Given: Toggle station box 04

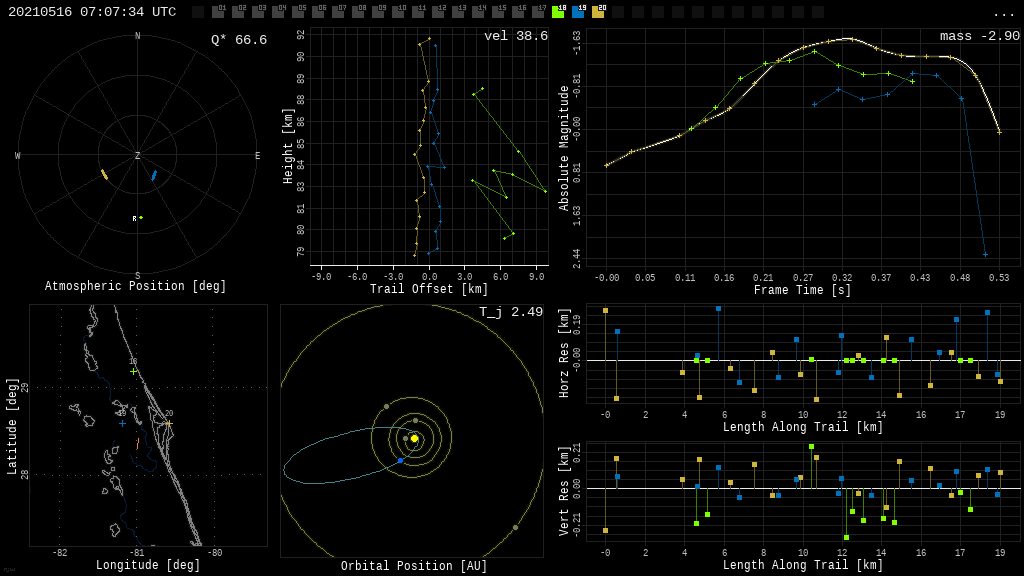Looking at the screenshot, I should (x=279, y=12).
